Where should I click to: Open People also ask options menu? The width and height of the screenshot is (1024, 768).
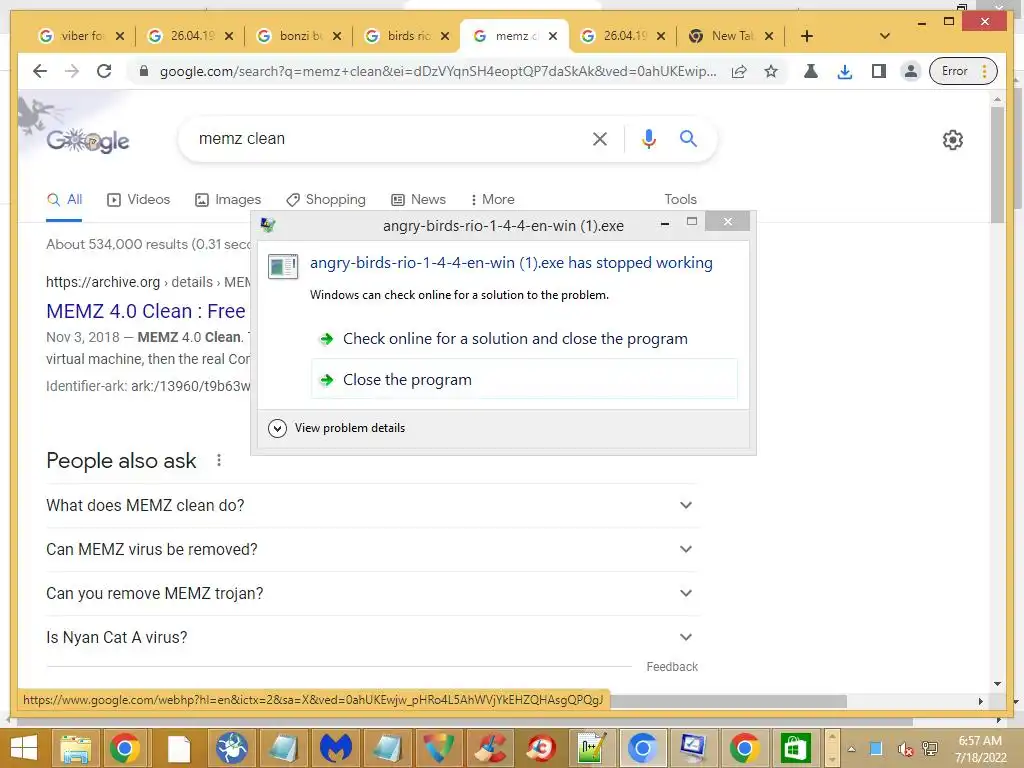(219, 460)
